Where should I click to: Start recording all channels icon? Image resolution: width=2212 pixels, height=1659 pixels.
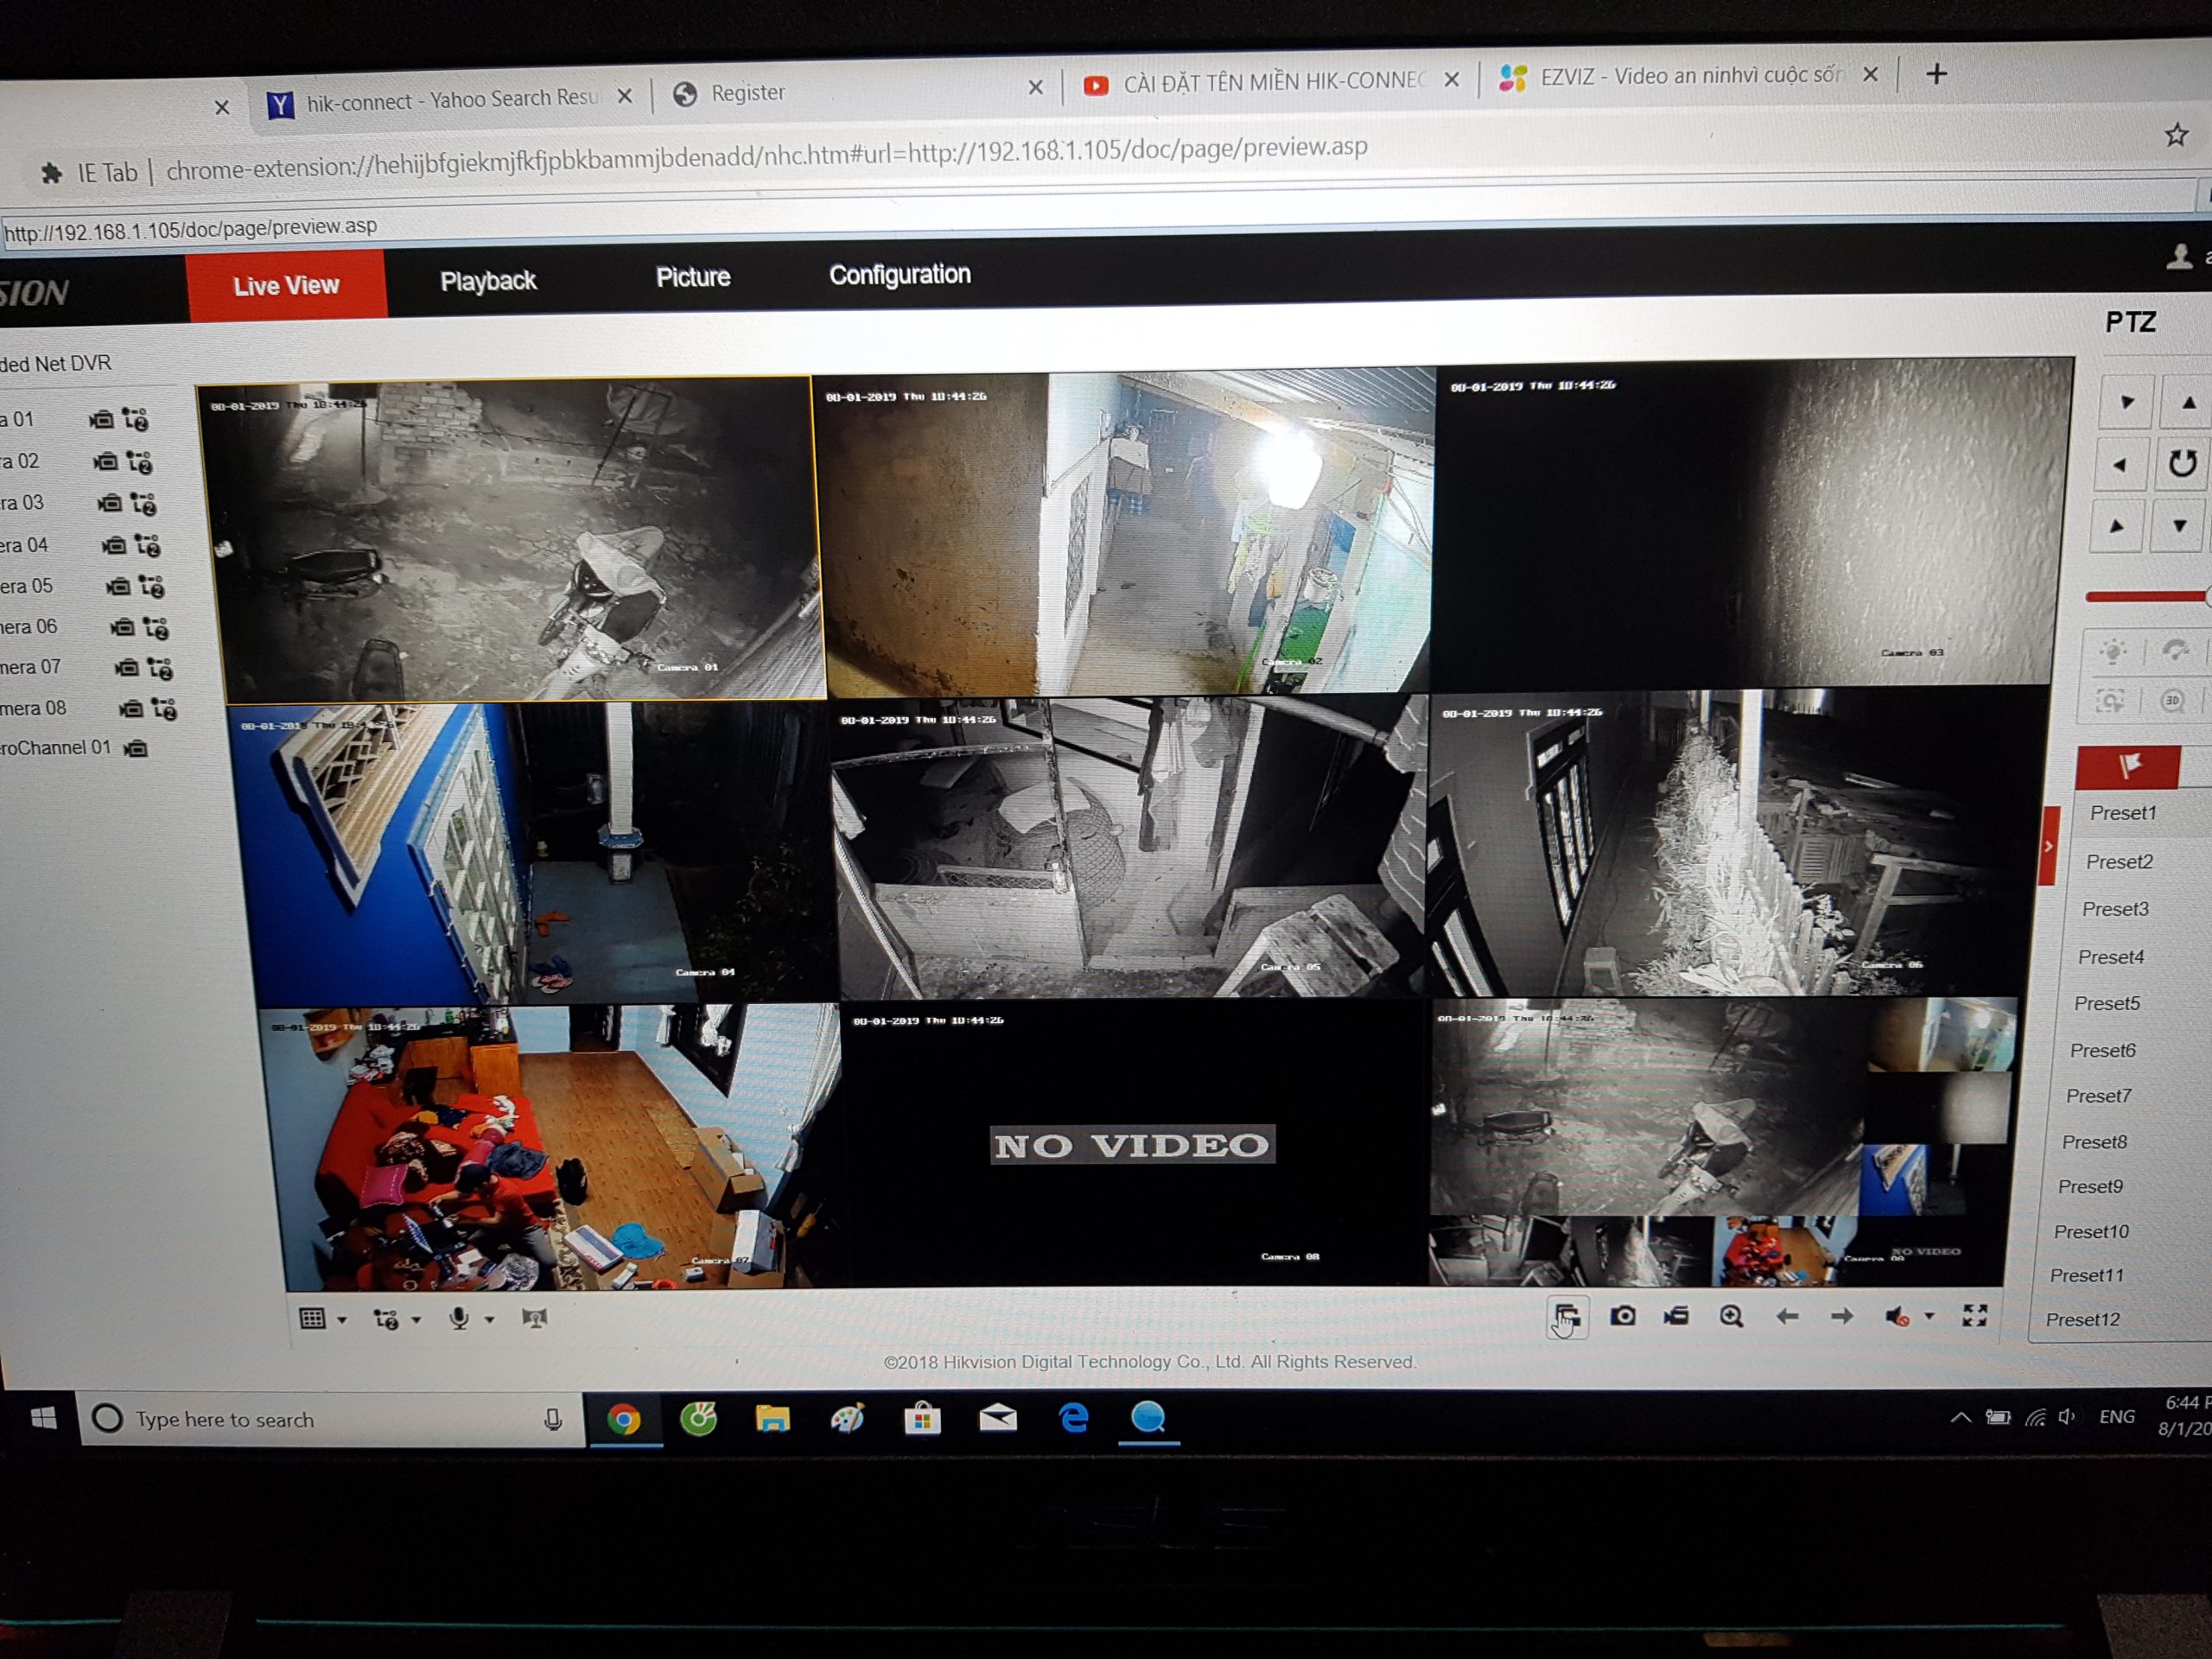(1676, 1316)
